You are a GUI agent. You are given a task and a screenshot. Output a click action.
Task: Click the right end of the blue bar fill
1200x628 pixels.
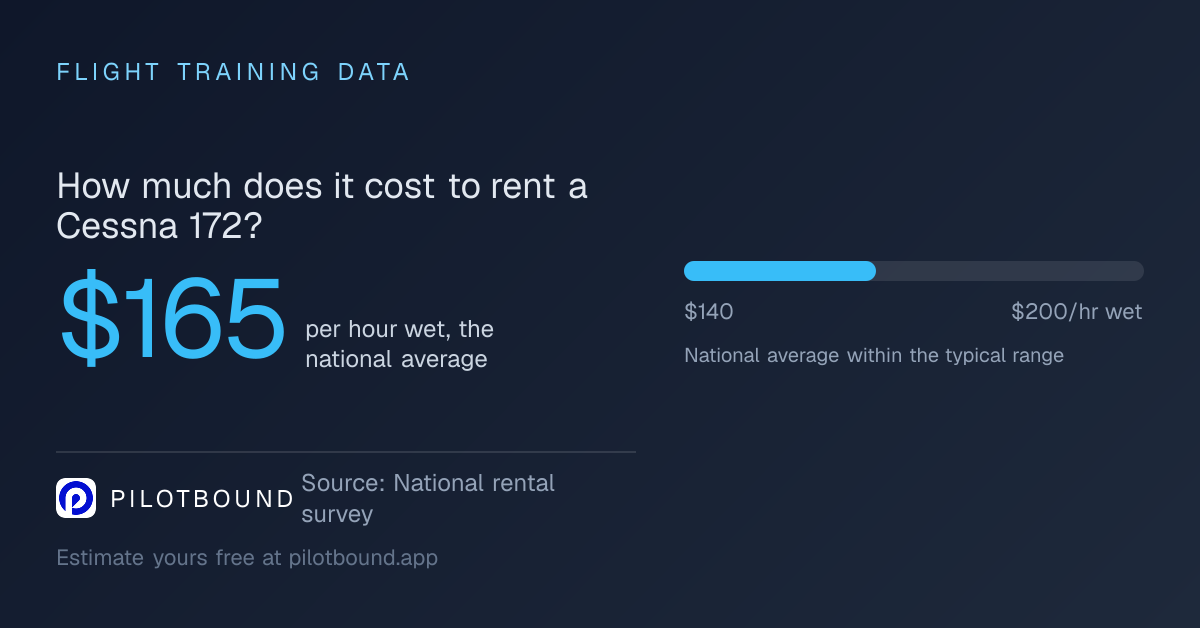click(871, 271)
